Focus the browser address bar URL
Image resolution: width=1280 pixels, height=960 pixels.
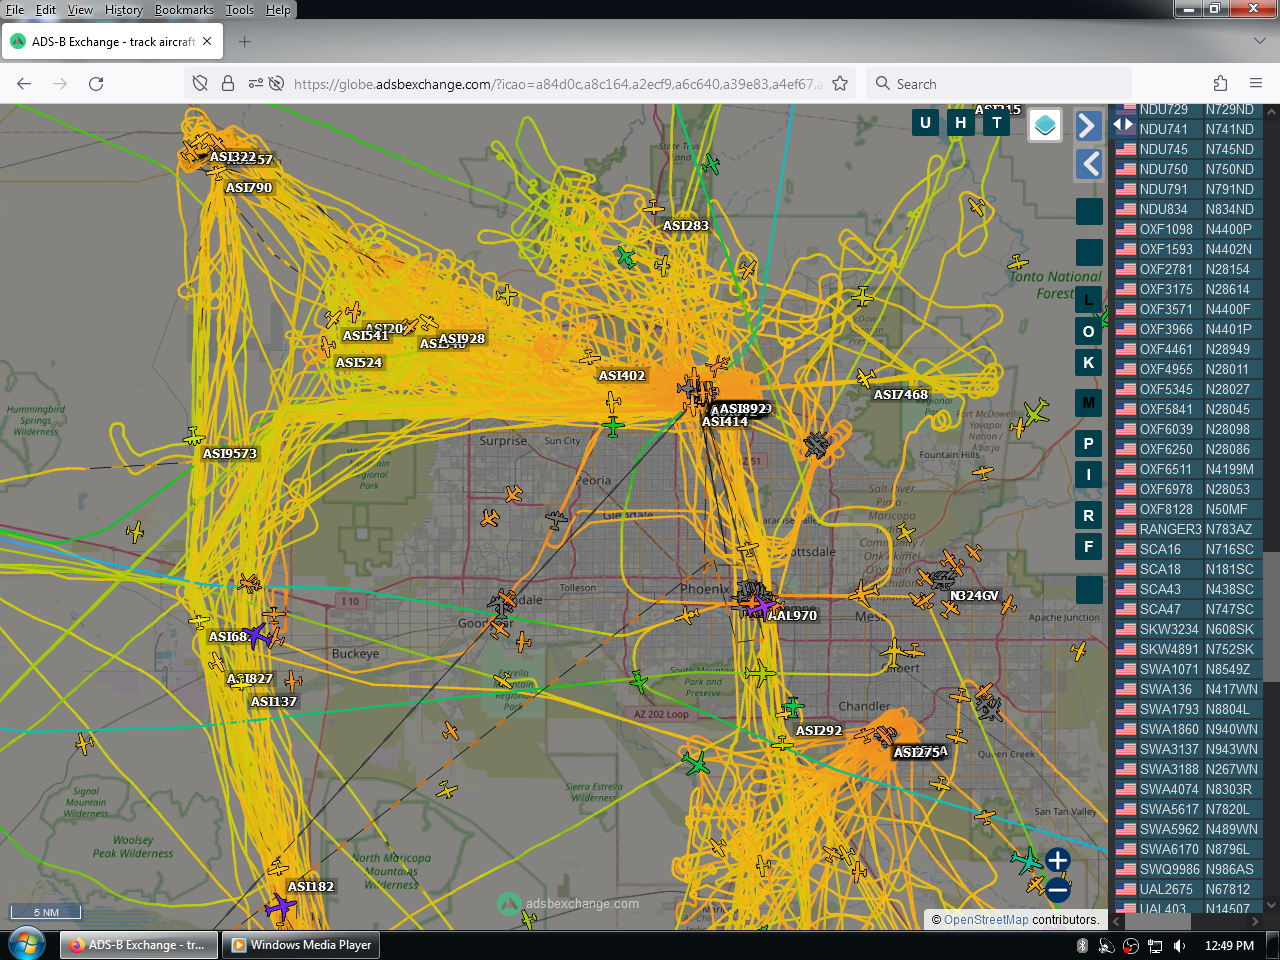[558, 84]
